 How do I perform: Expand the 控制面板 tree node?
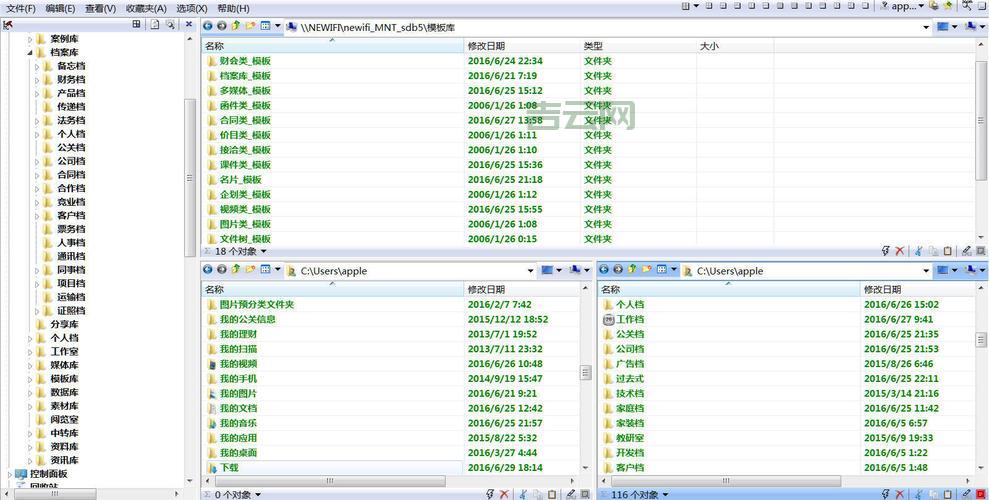tap(10, 474)
